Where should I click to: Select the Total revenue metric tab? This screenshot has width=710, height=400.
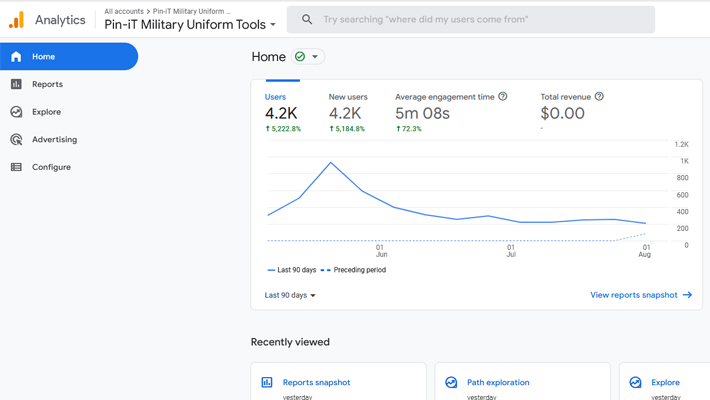click(572, 112)
